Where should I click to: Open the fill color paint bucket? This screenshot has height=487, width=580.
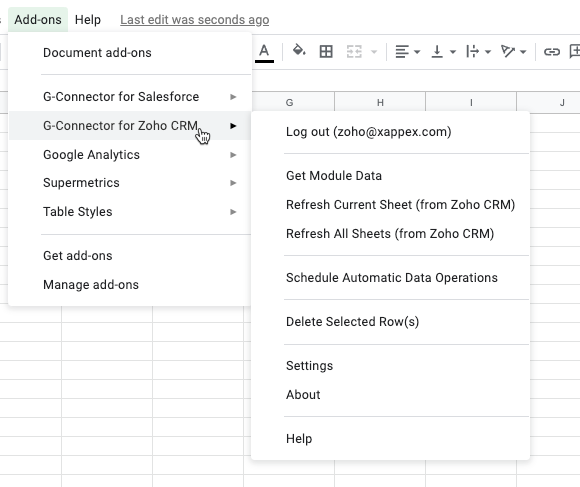pos(299,51)
